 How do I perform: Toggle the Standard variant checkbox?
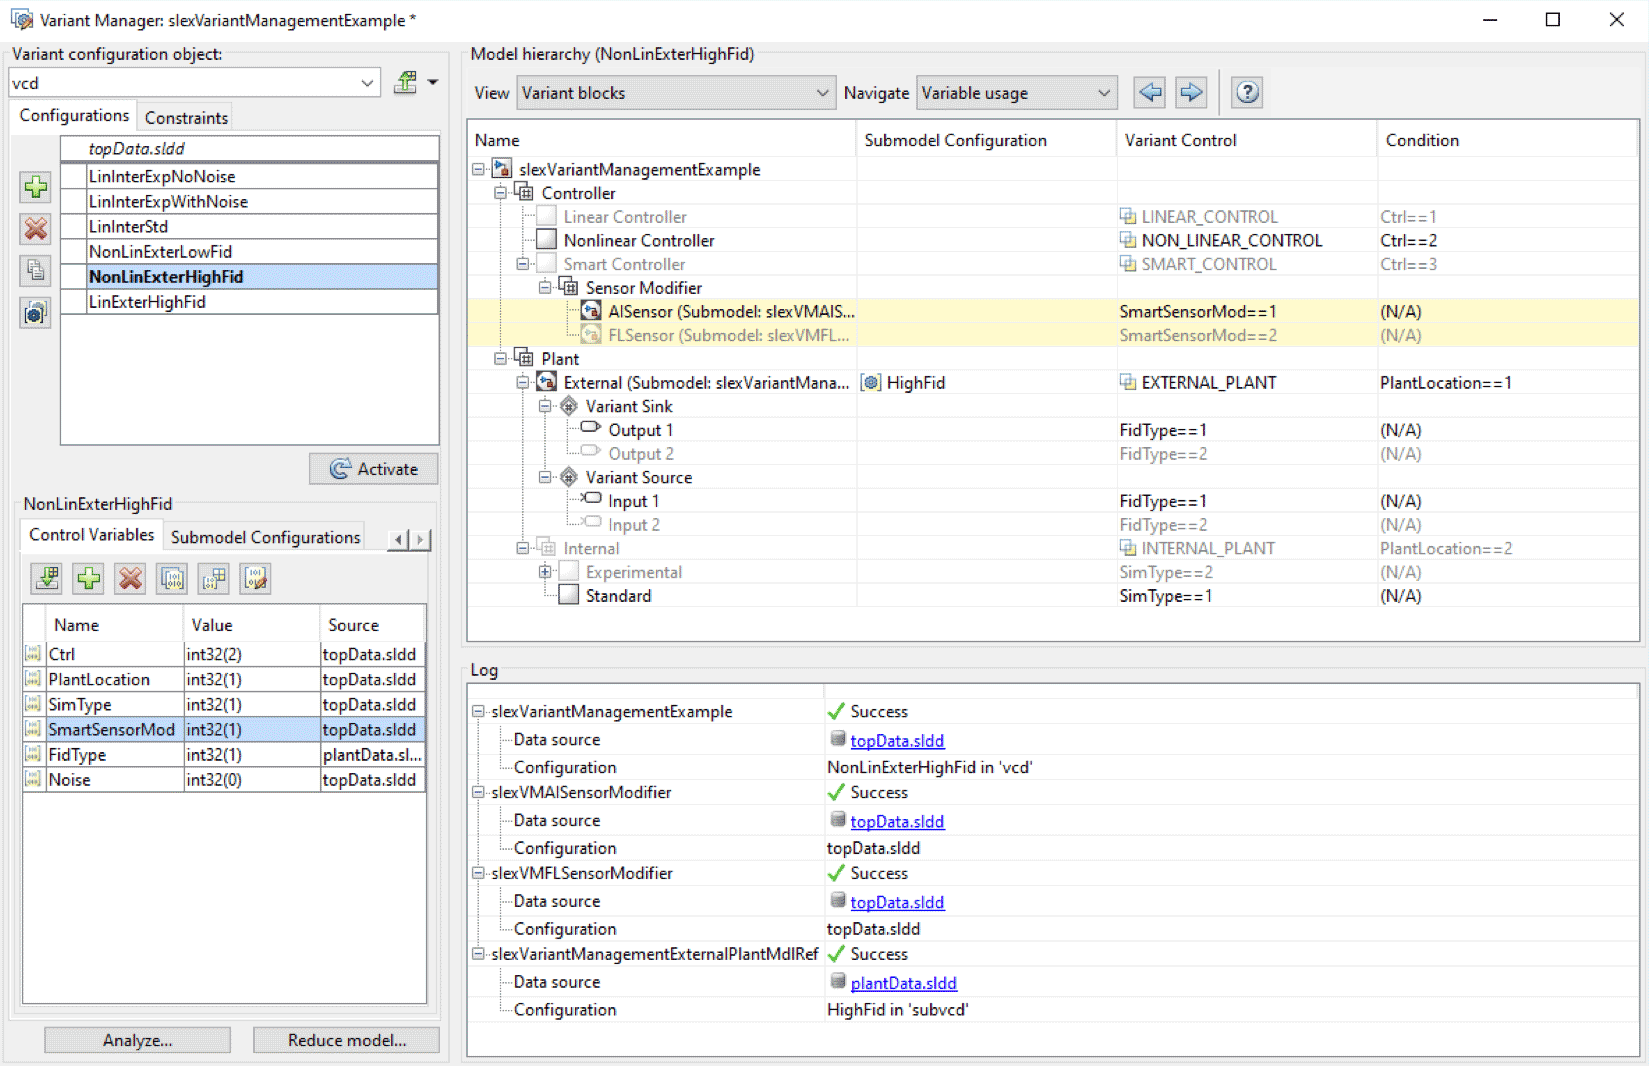(568, 594)
